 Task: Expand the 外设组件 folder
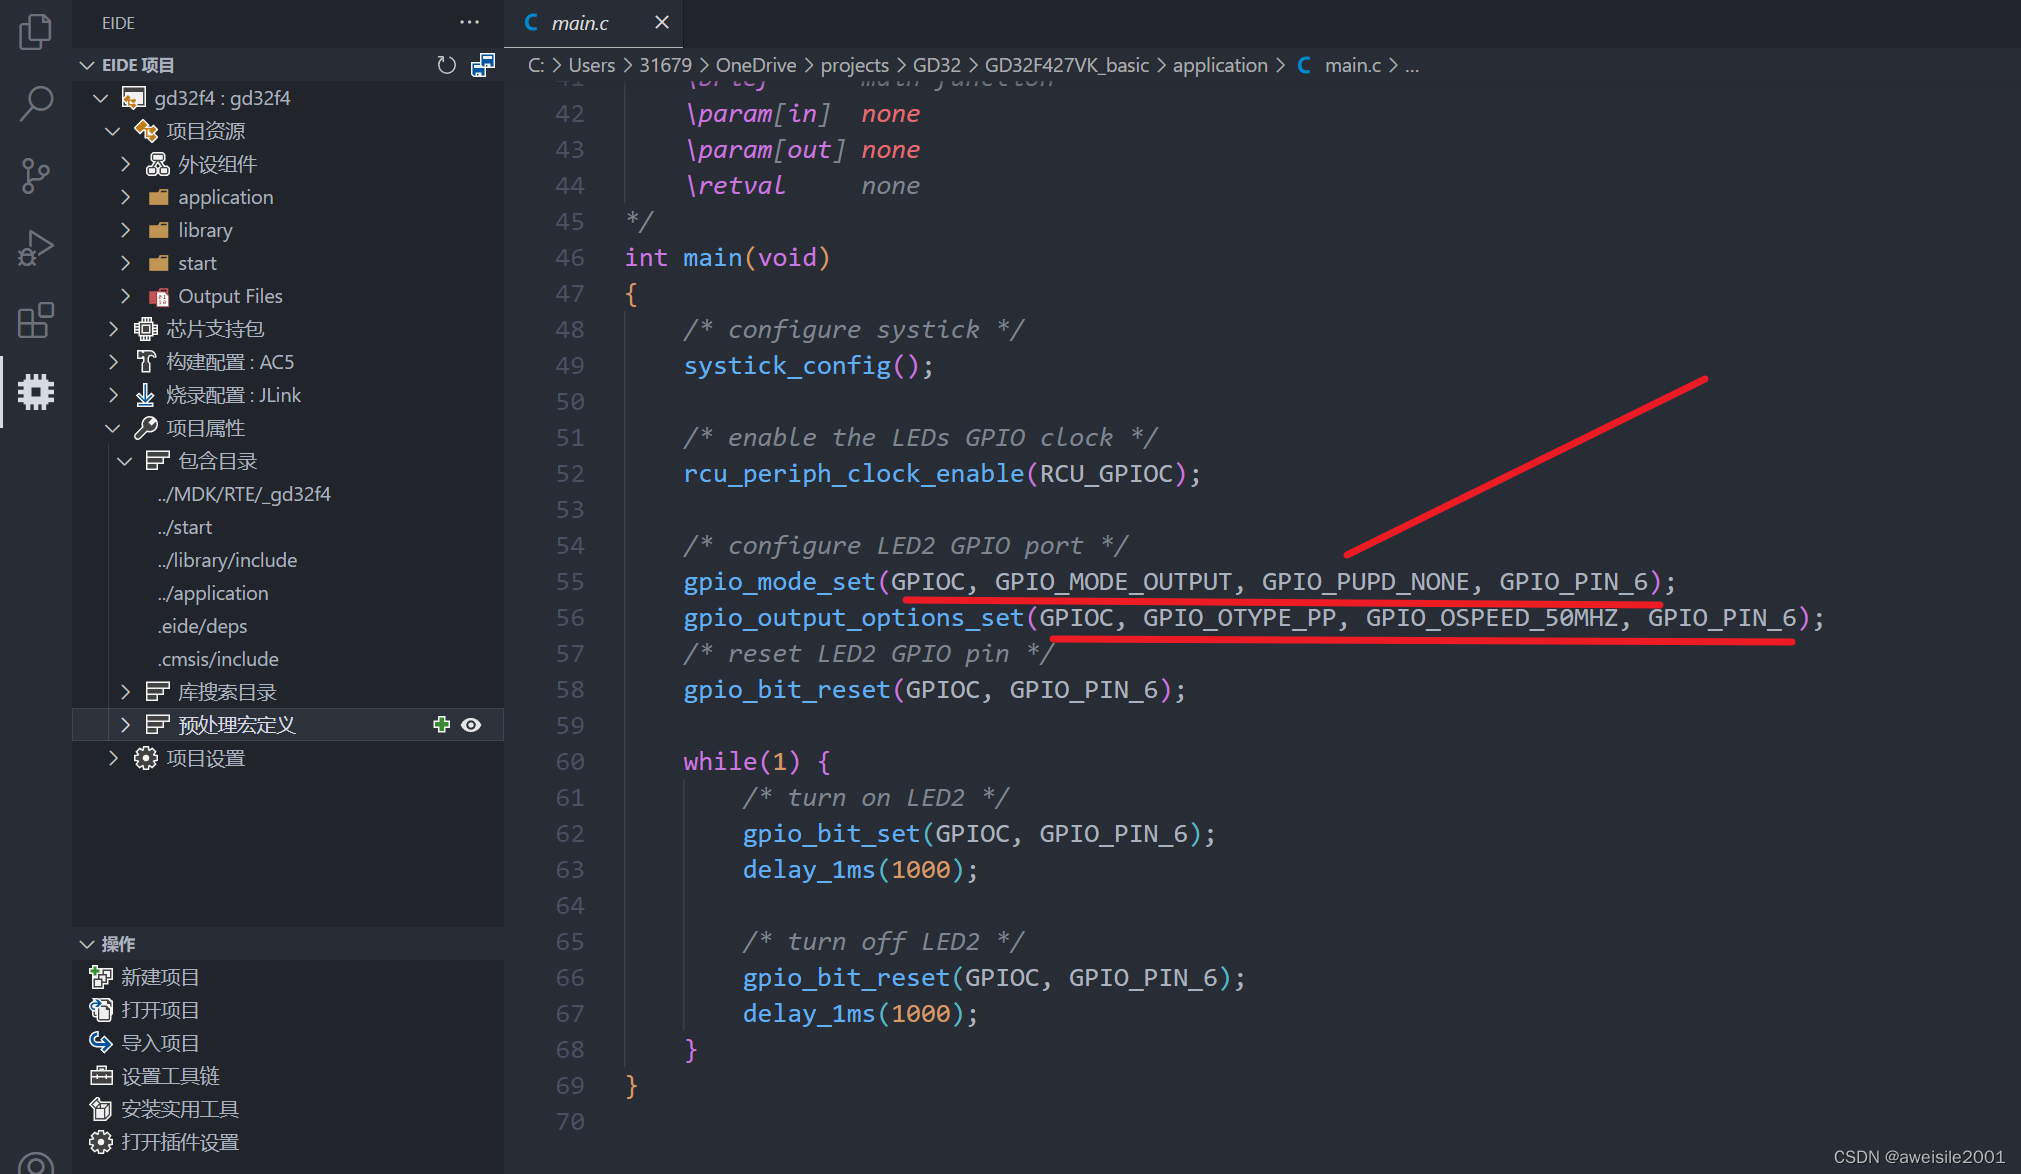(x=125, y=164)
